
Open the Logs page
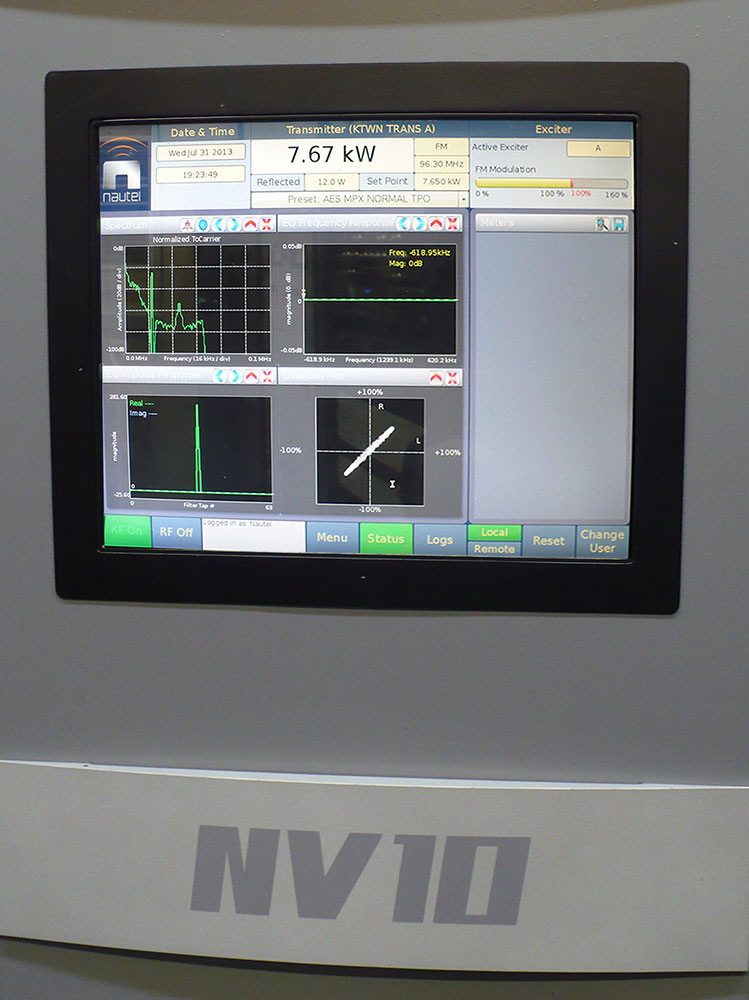[440, 540]
